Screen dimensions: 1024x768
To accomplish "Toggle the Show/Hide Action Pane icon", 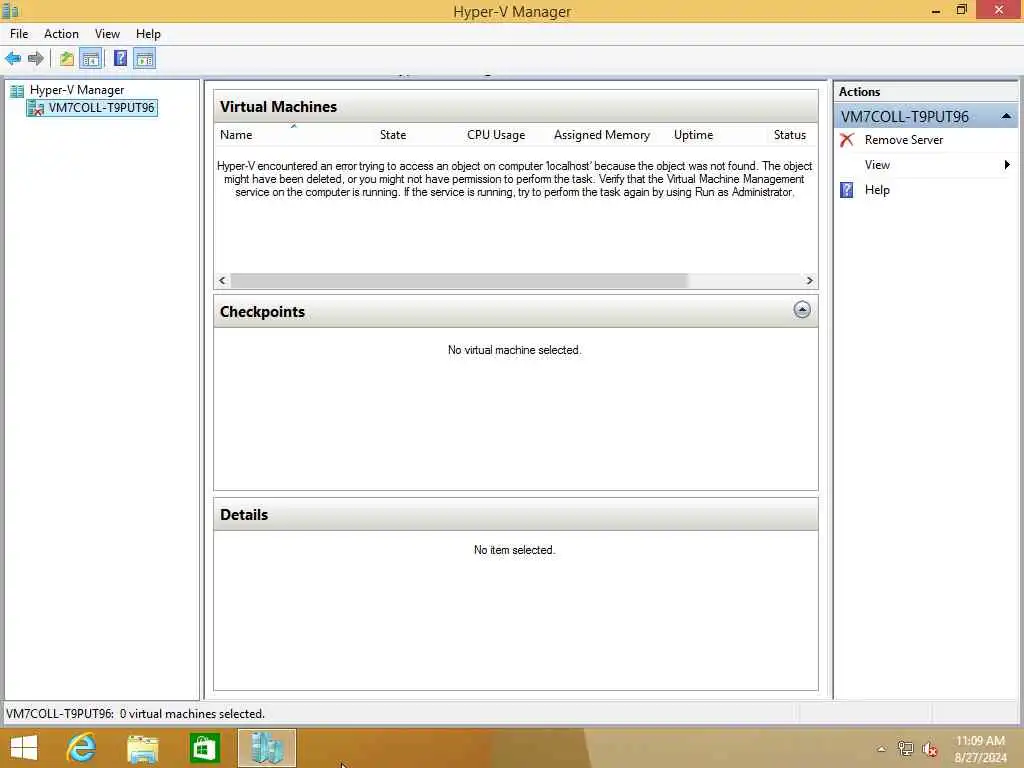I will tap(145, 59).
